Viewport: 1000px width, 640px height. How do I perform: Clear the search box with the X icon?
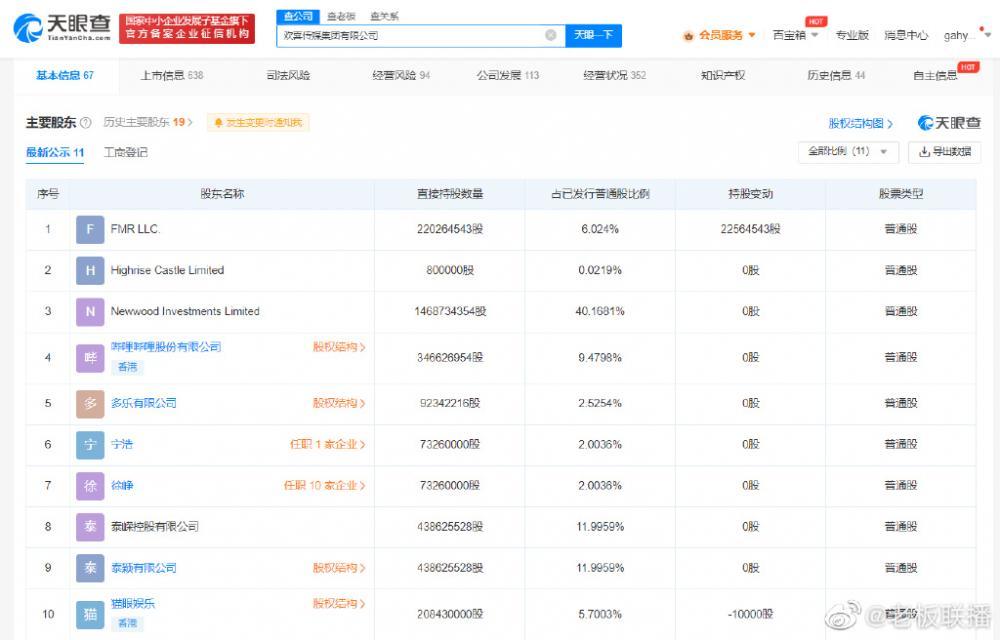pos(551,35)
